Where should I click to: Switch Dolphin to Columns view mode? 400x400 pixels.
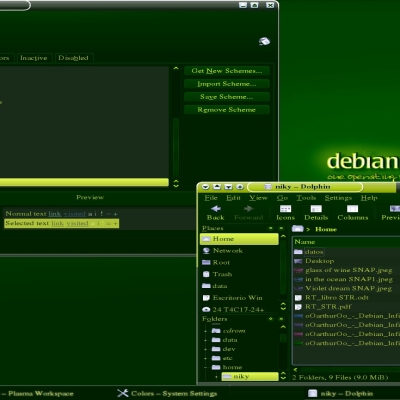(353, 213)
